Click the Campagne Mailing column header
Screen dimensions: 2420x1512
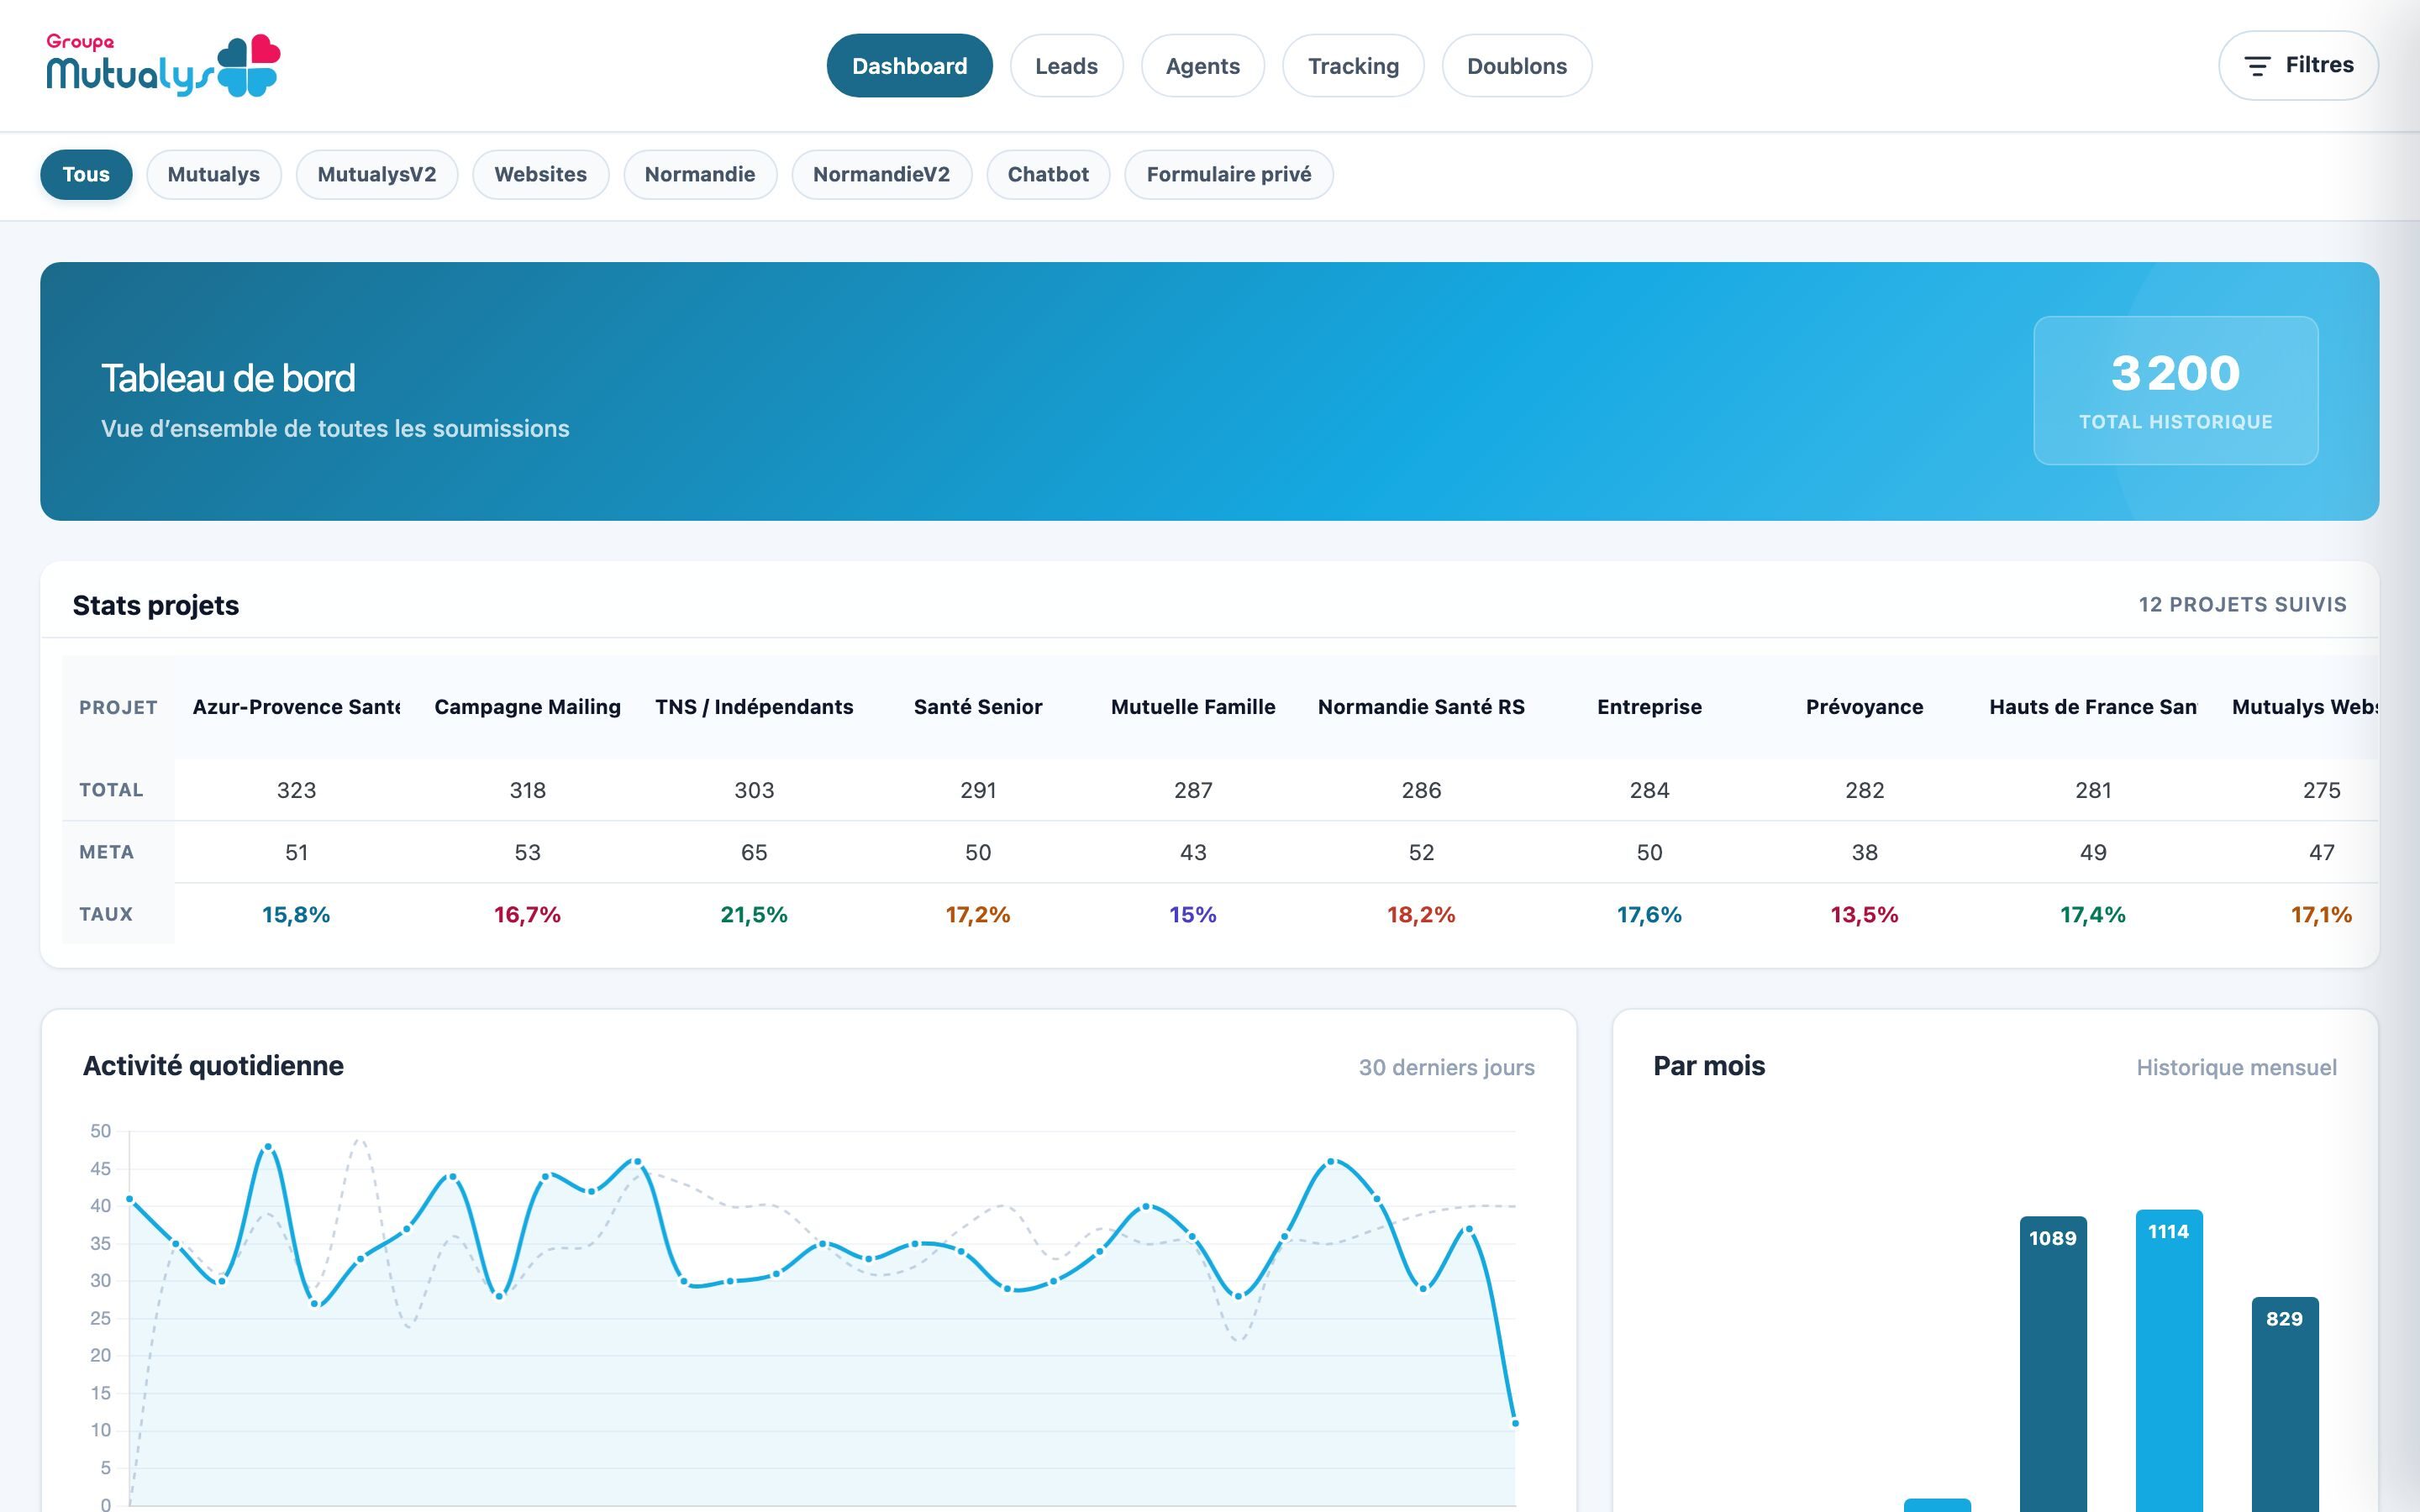pyautogui.click(x=528, y=707)
